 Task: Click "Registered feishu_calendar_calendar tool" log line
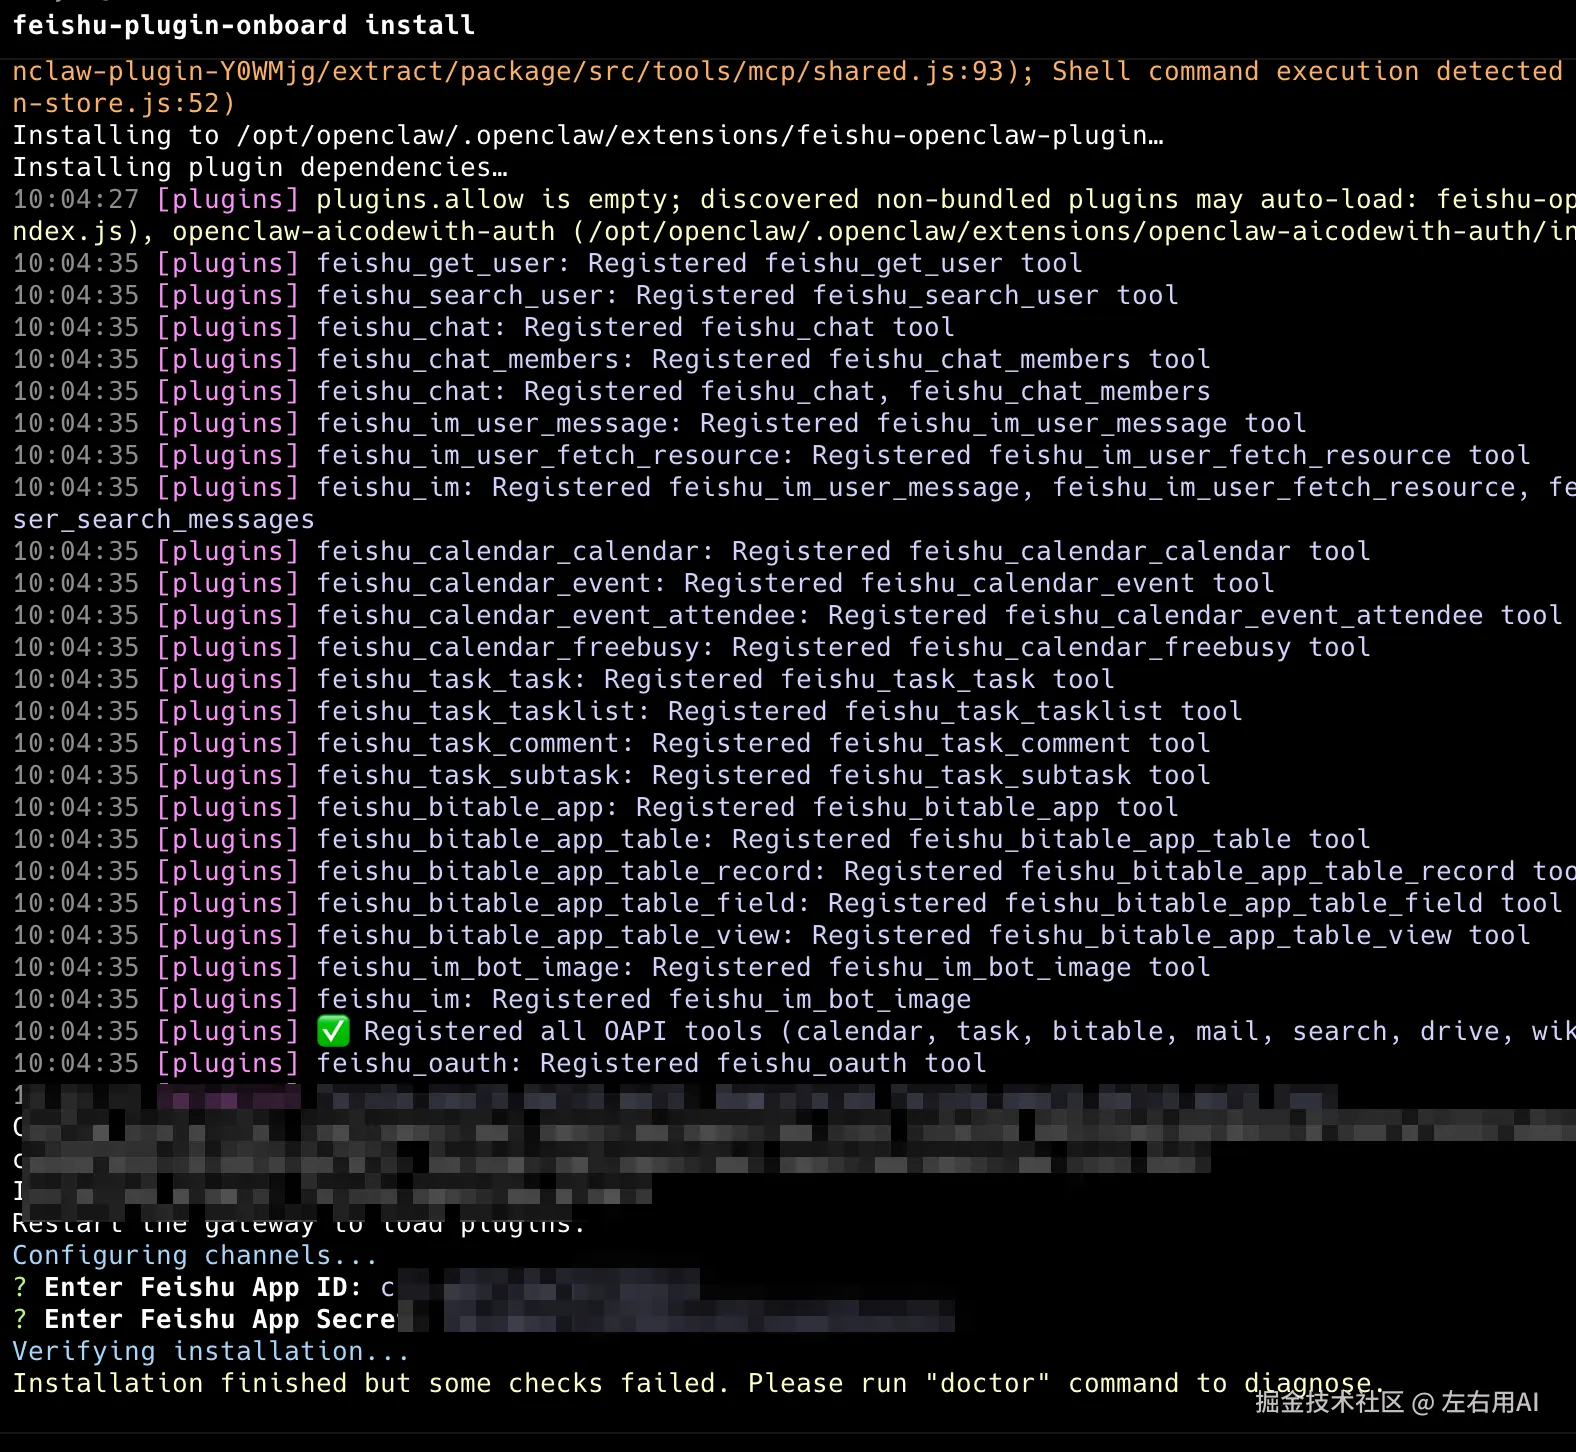692,551
